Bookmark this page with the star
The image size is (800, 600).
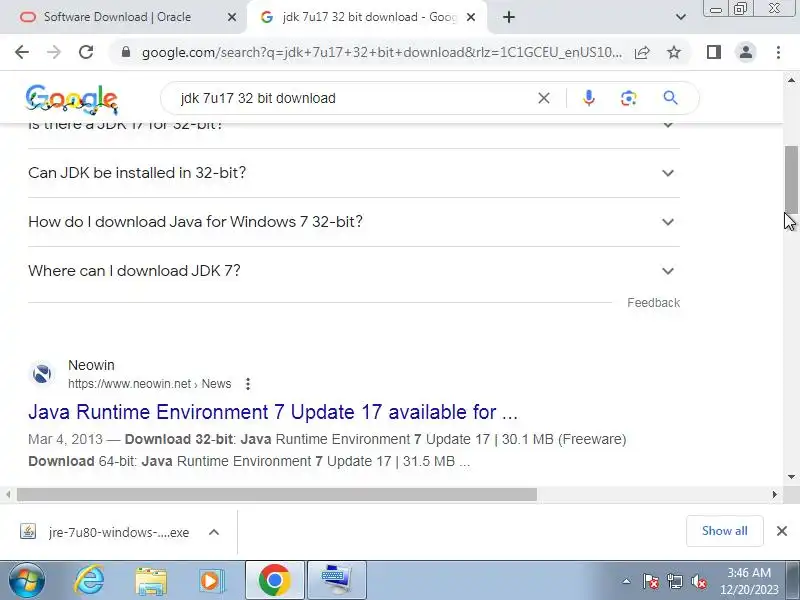click(x=674, y=52)
